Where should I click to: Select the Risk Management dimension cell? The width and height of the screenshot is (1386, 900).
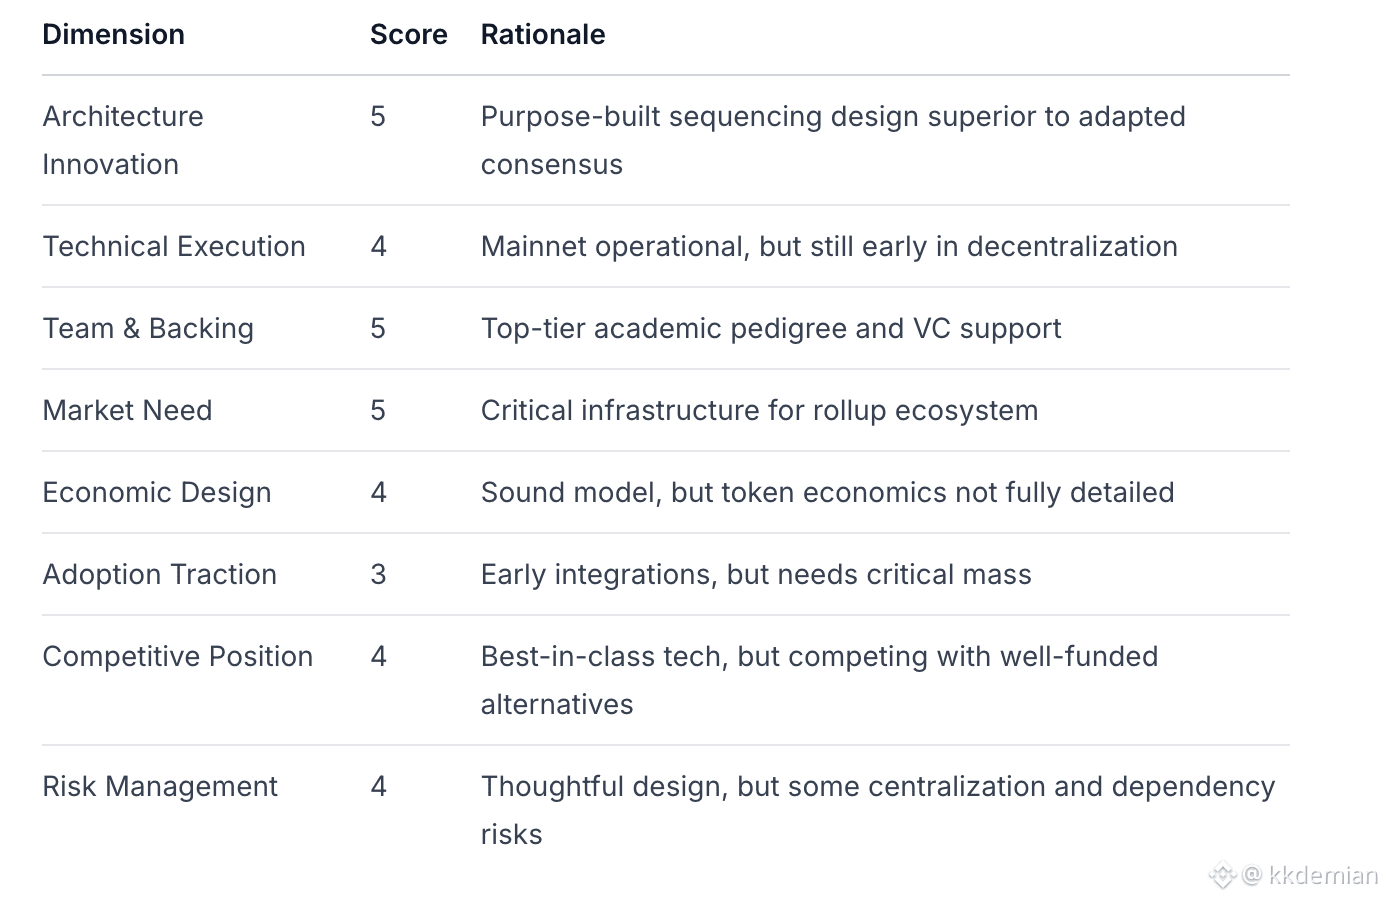tap(160, 787)
